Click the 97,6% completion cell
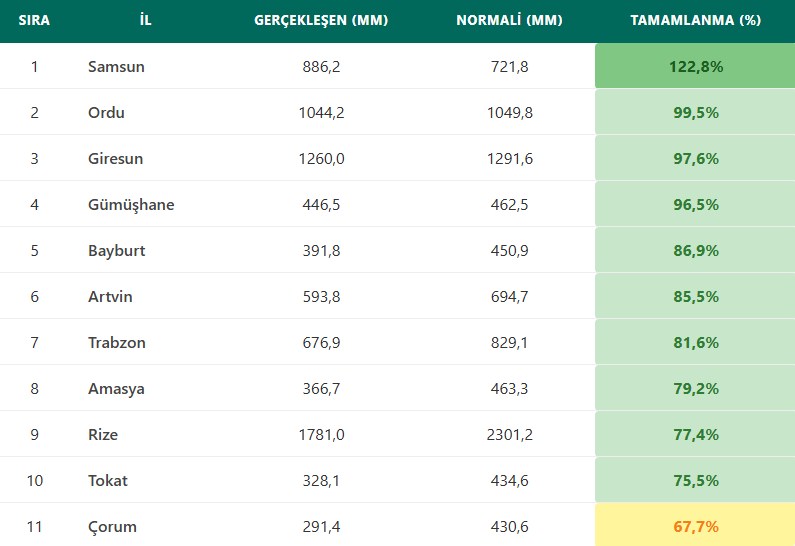 click(695, 158)
